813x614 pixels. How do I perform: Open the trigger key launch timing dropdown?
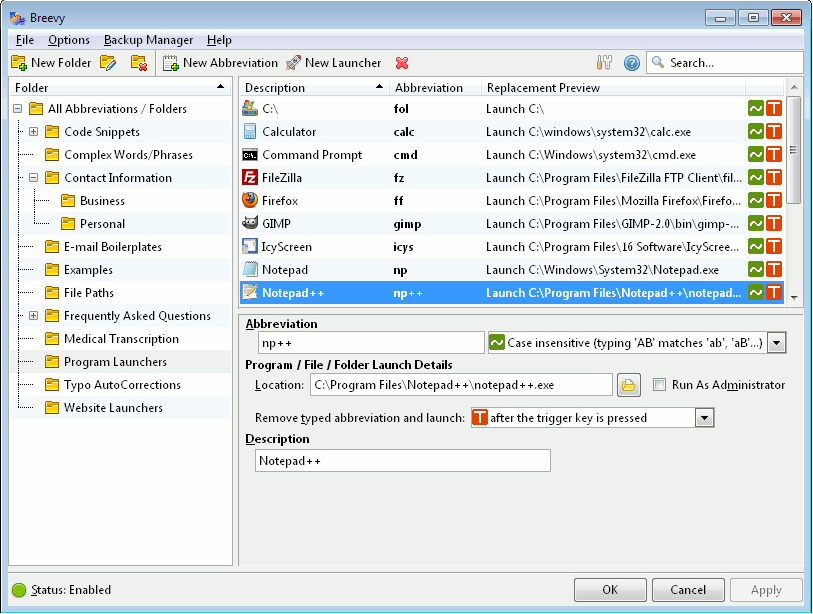(x=704, y=418)
